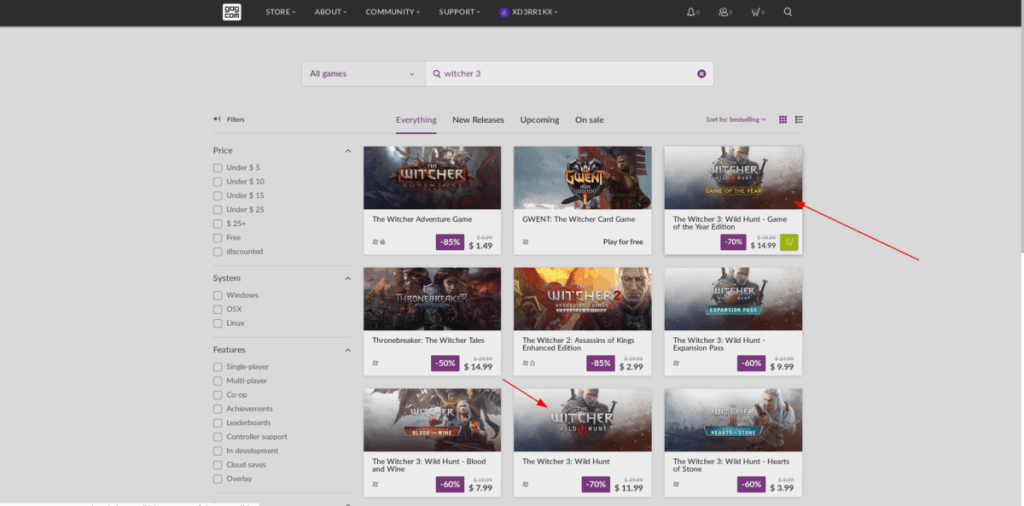The width and height of the screenshot is (1024, 506).
Task: Open the notifications bell icon
Action: 690,12
